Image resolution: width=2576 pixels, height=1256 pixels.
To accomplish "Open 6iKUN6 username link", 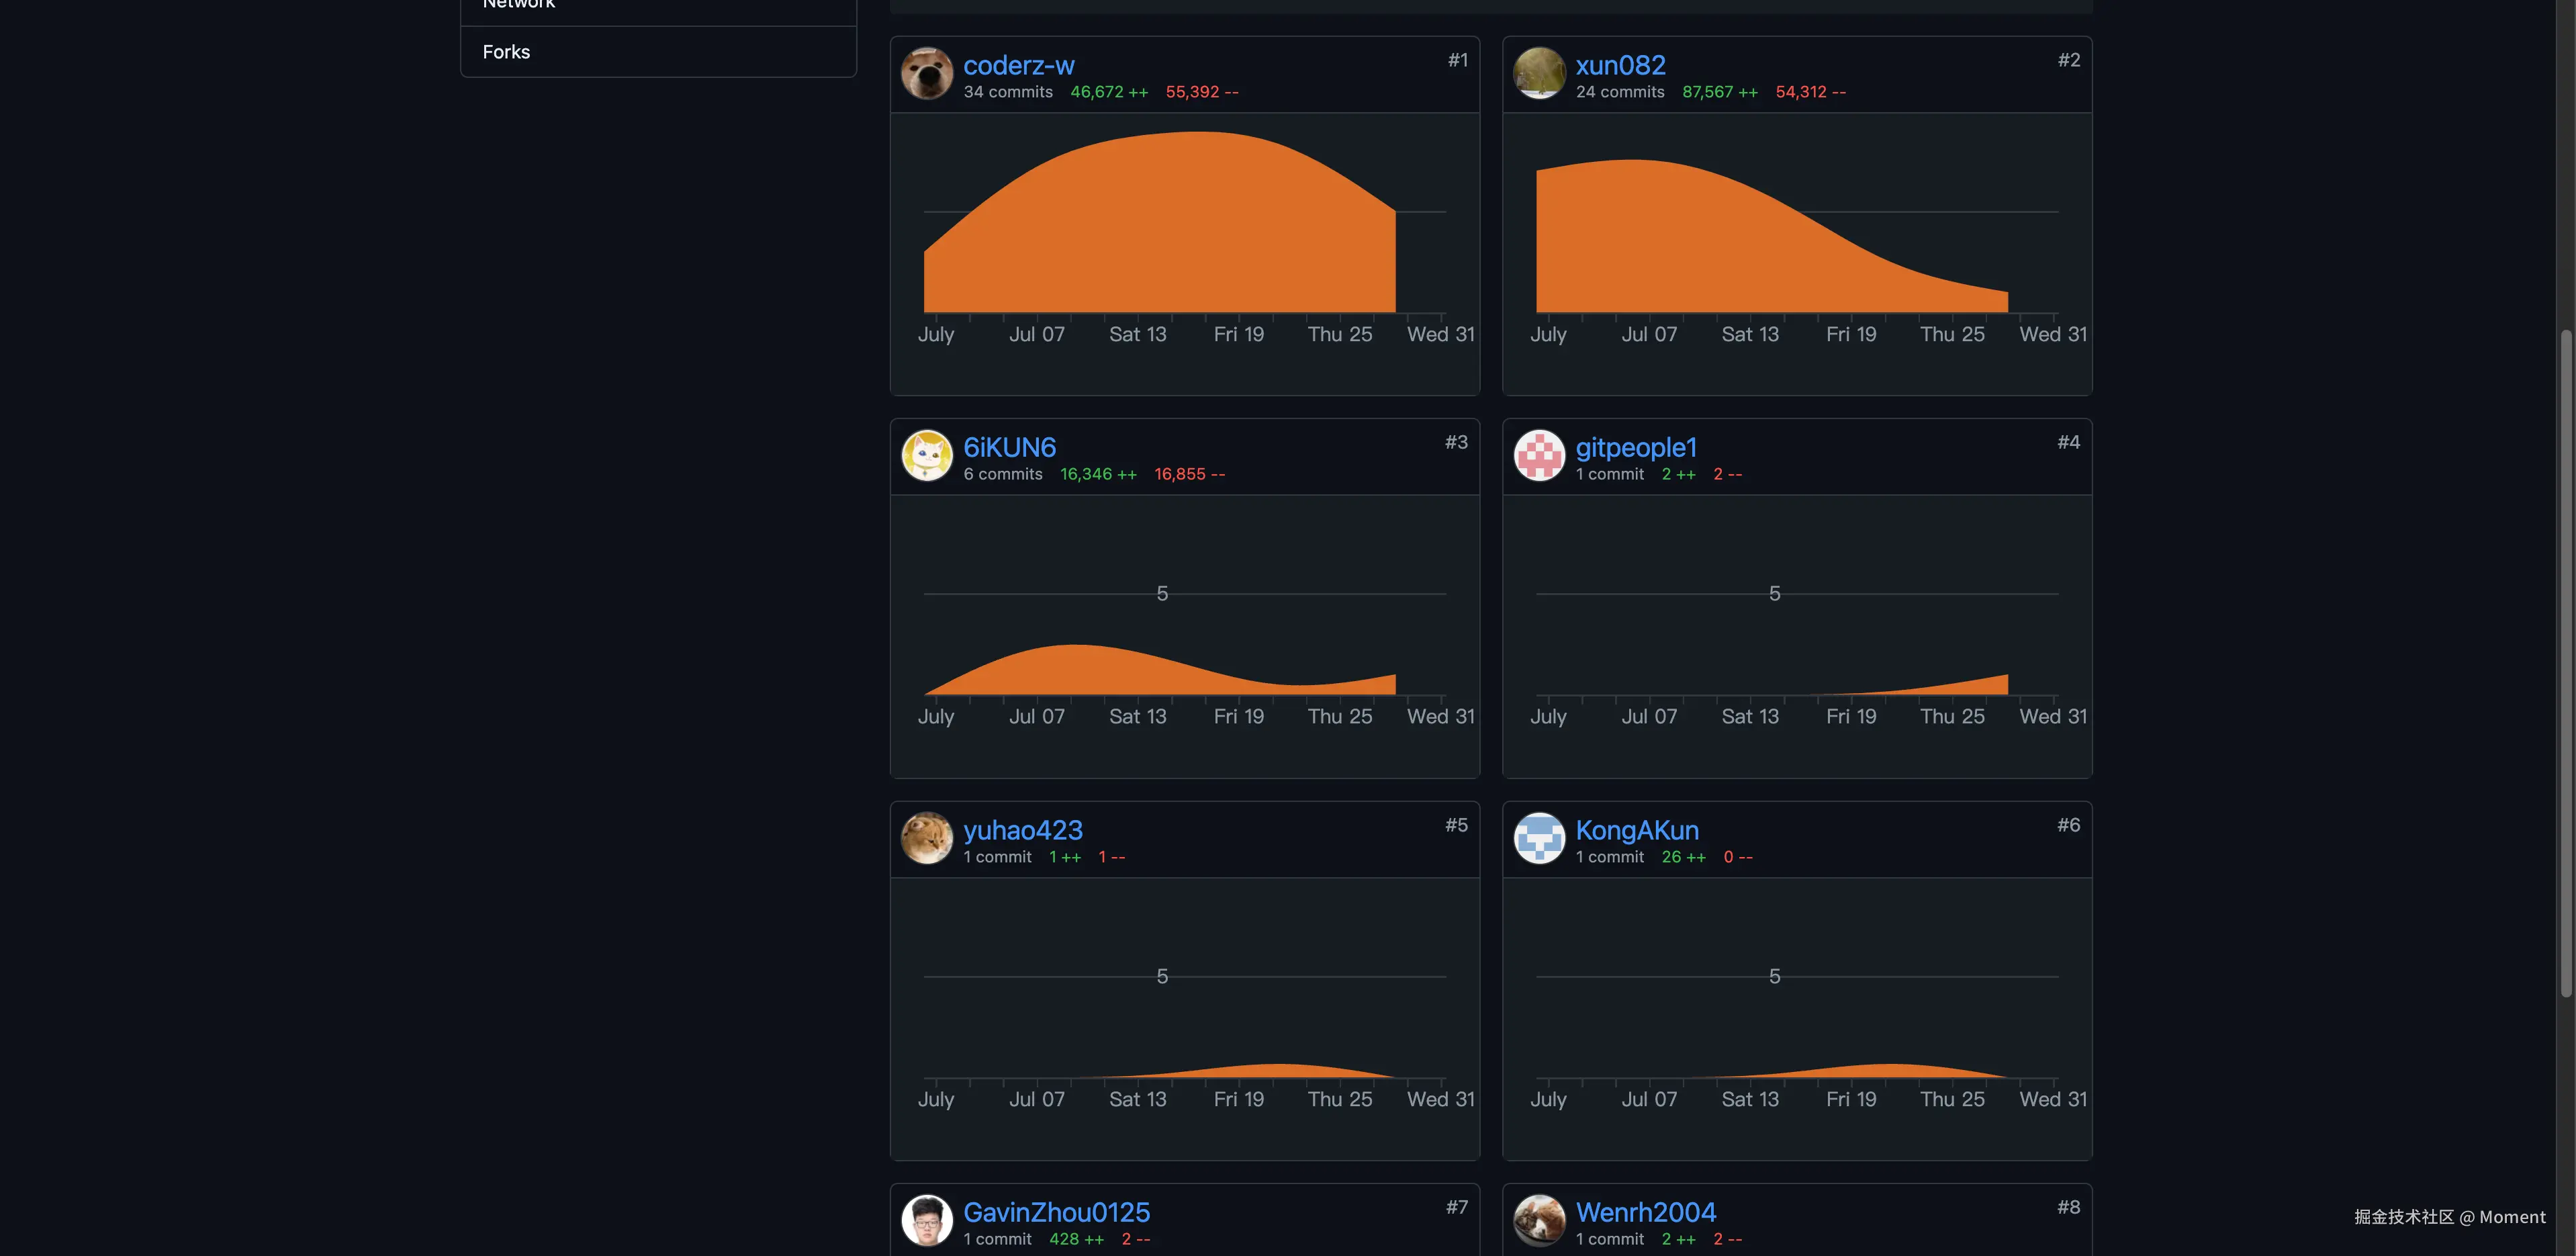I will pyautogui.click(x=1009, y=448).
